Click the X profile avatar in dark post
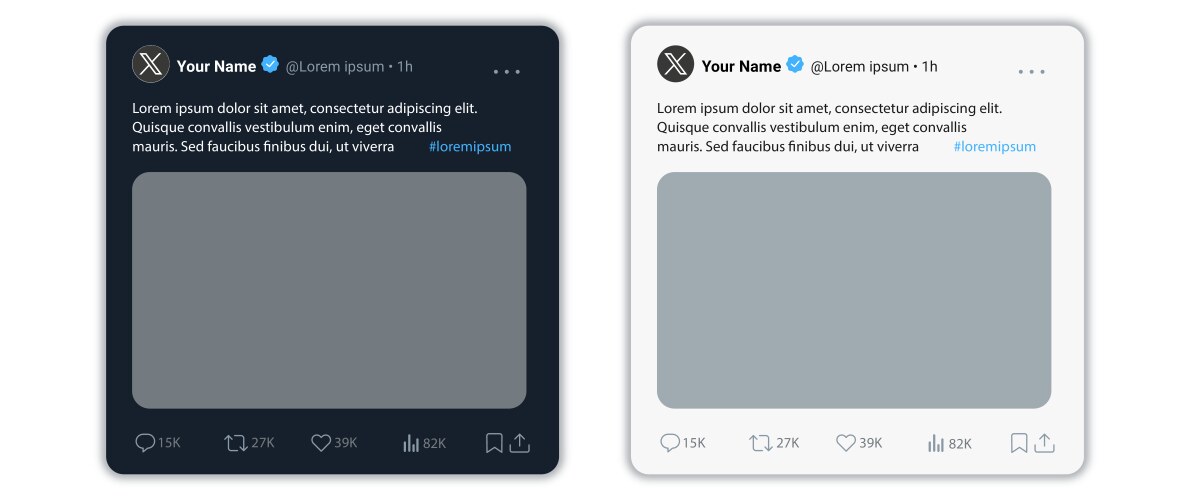This screenshot has height=500, width=1200. (150, 65)
